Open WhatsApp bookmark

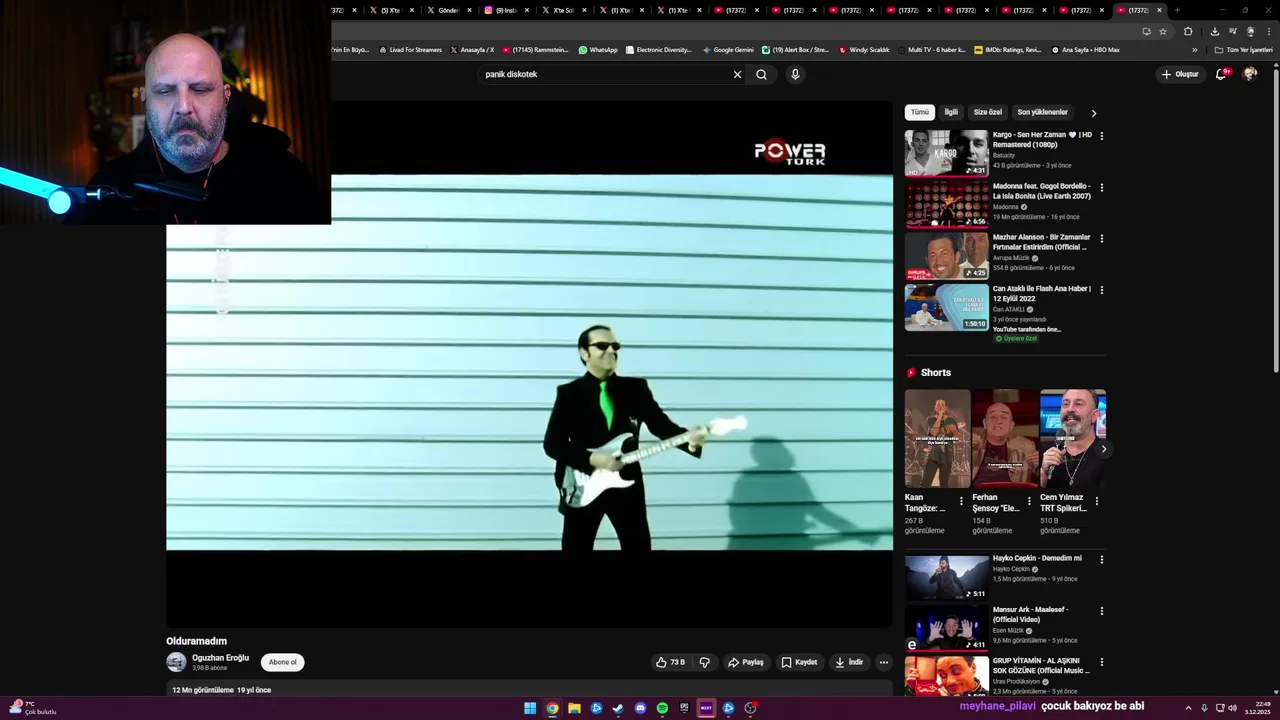(598, 50)
